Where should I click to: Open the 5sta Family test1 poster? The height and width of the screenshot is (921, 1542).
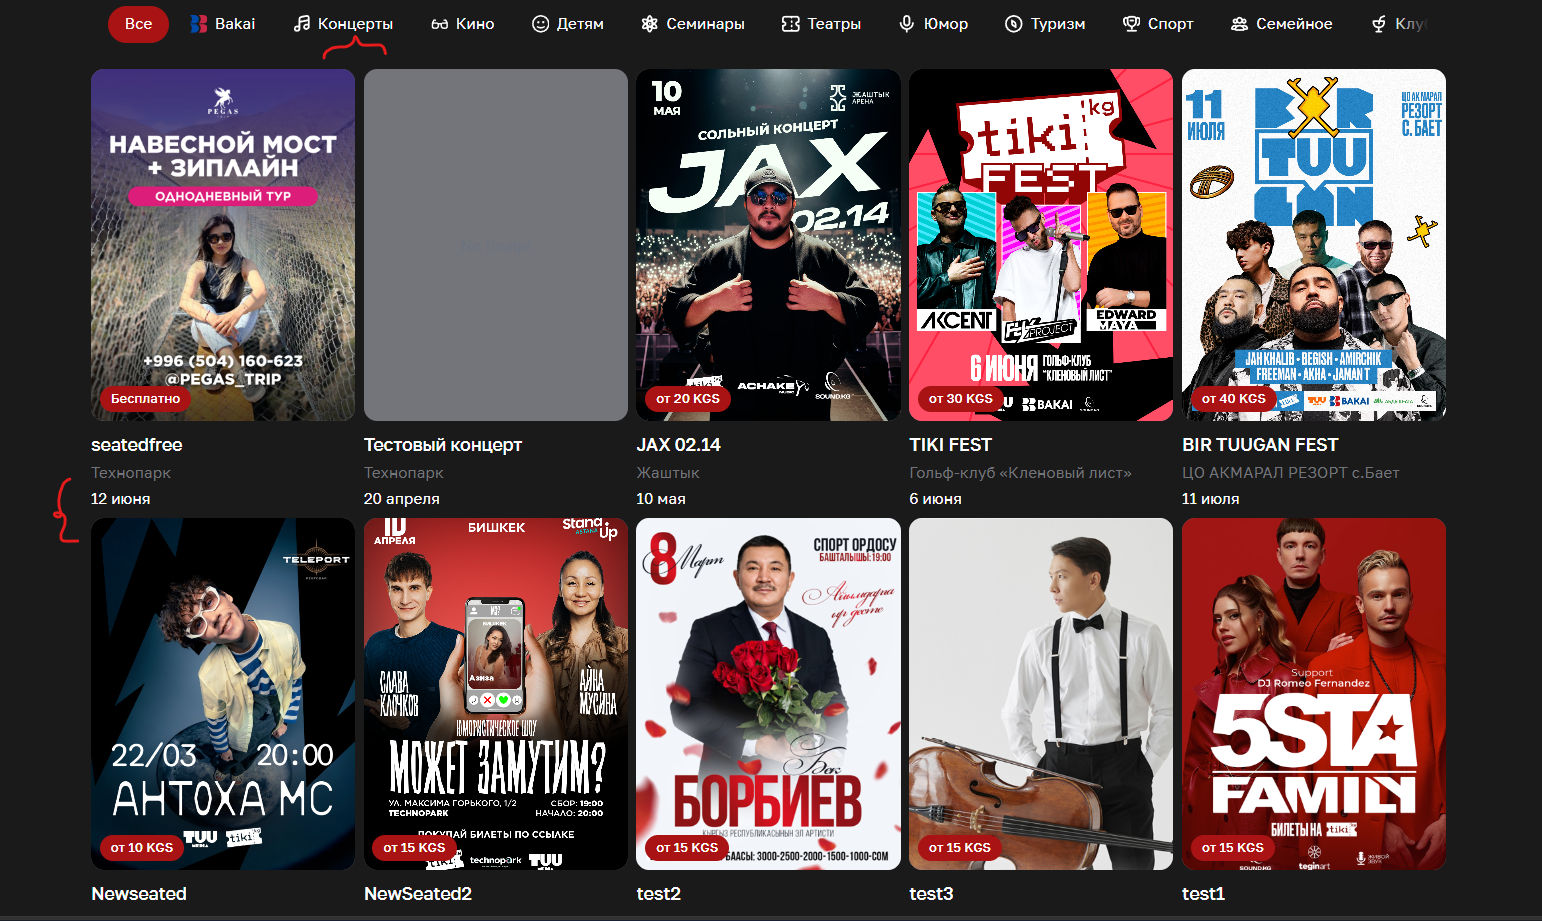[1314, 694]
